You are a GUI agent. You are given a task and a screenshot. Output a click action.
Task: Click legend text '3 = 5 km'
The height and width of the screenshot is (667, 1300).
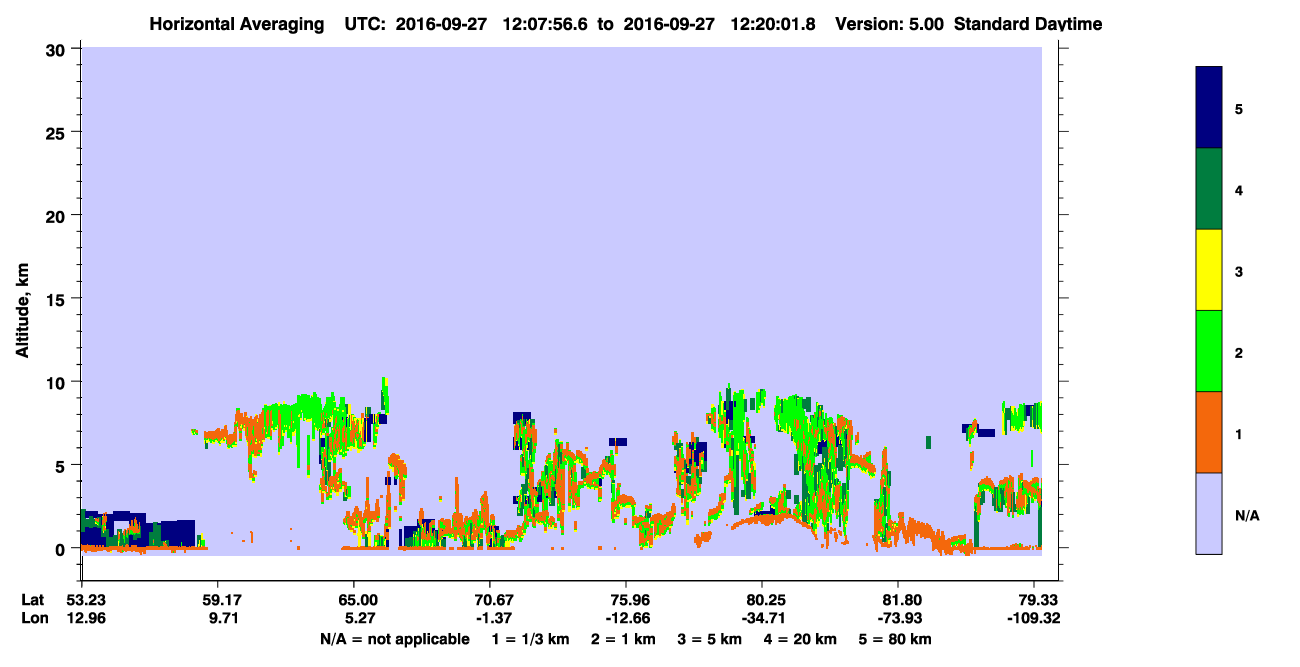[711, 639]
